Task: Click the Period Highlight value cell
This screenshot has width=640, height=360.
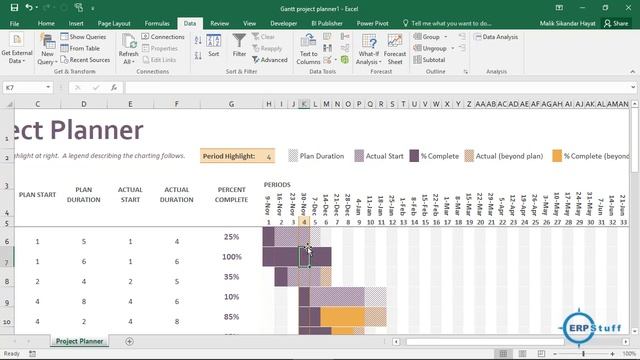Action: pyautogui.click(x=269, y=156)
